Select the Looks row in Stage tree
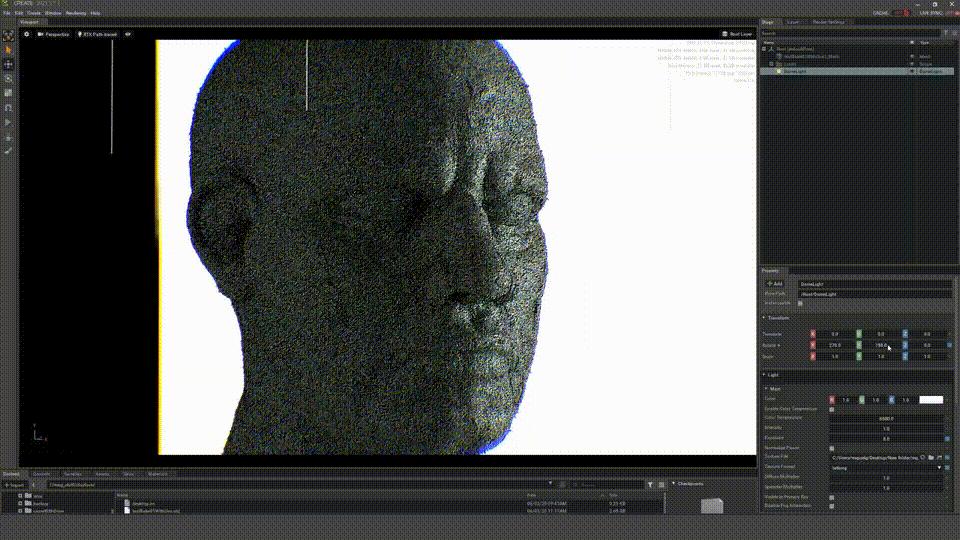The image size is (960, 540). (x=856, y=64)
